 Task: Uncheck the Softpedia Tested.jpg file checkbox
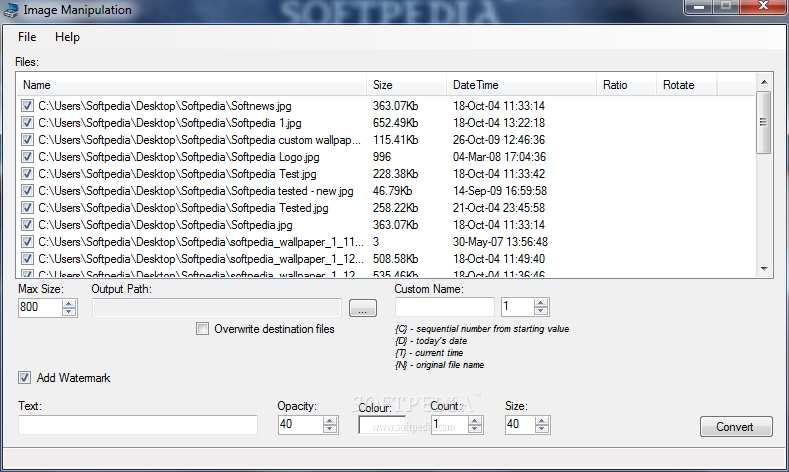[27, 208]
